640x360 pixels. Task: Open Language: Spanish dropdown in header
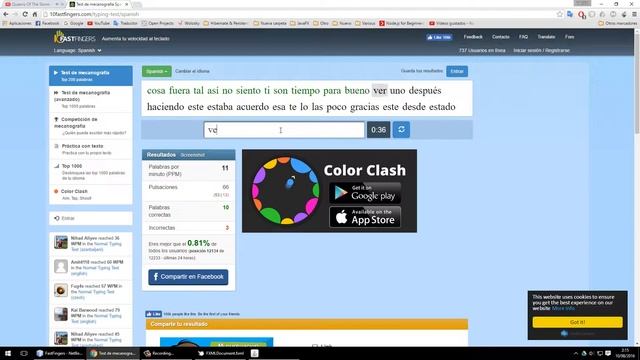[x=78, y=51]
